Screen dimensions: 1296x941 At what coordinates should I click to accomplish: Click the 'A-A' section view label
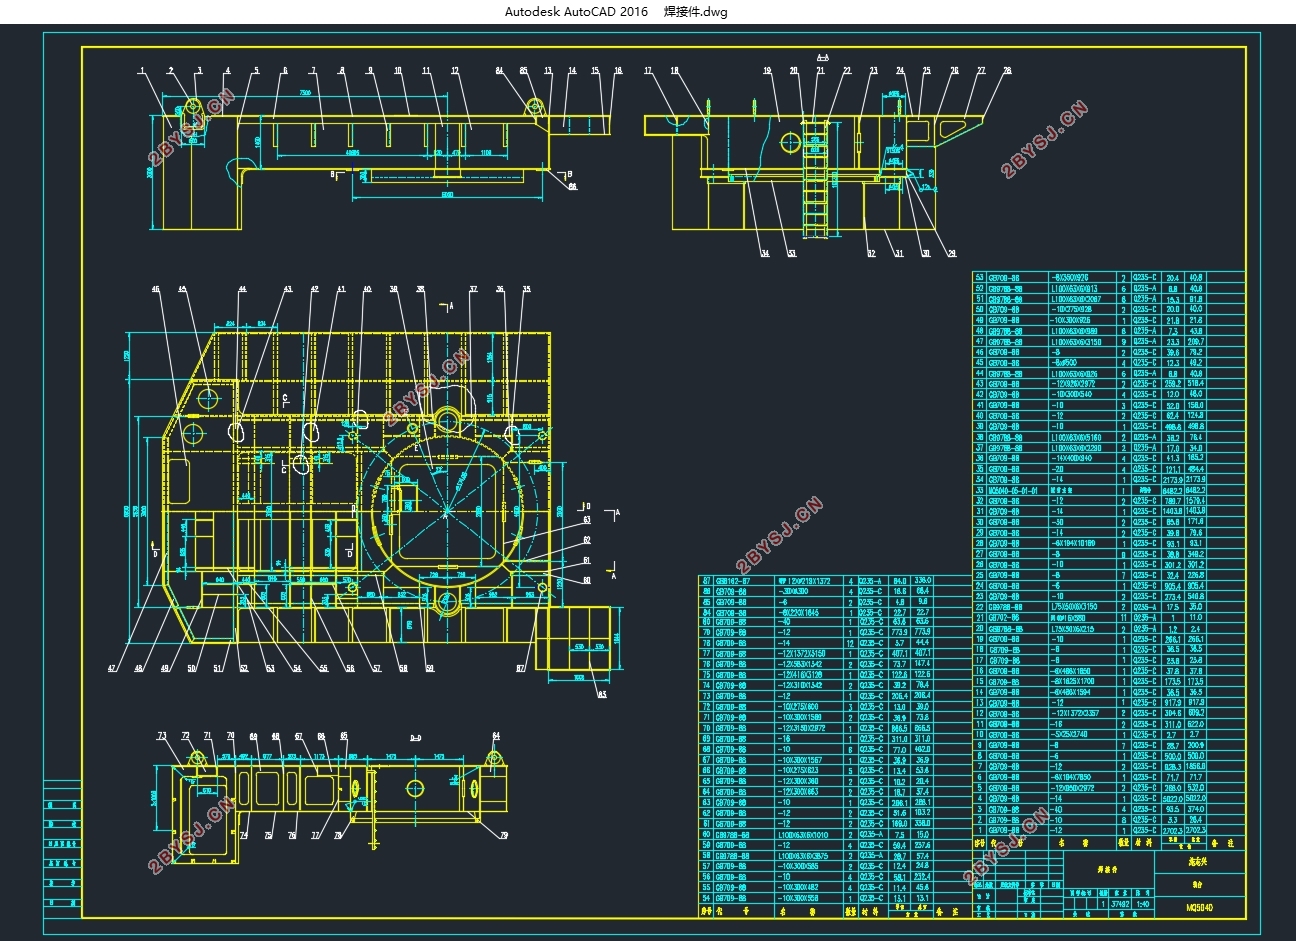pos(822,58)
